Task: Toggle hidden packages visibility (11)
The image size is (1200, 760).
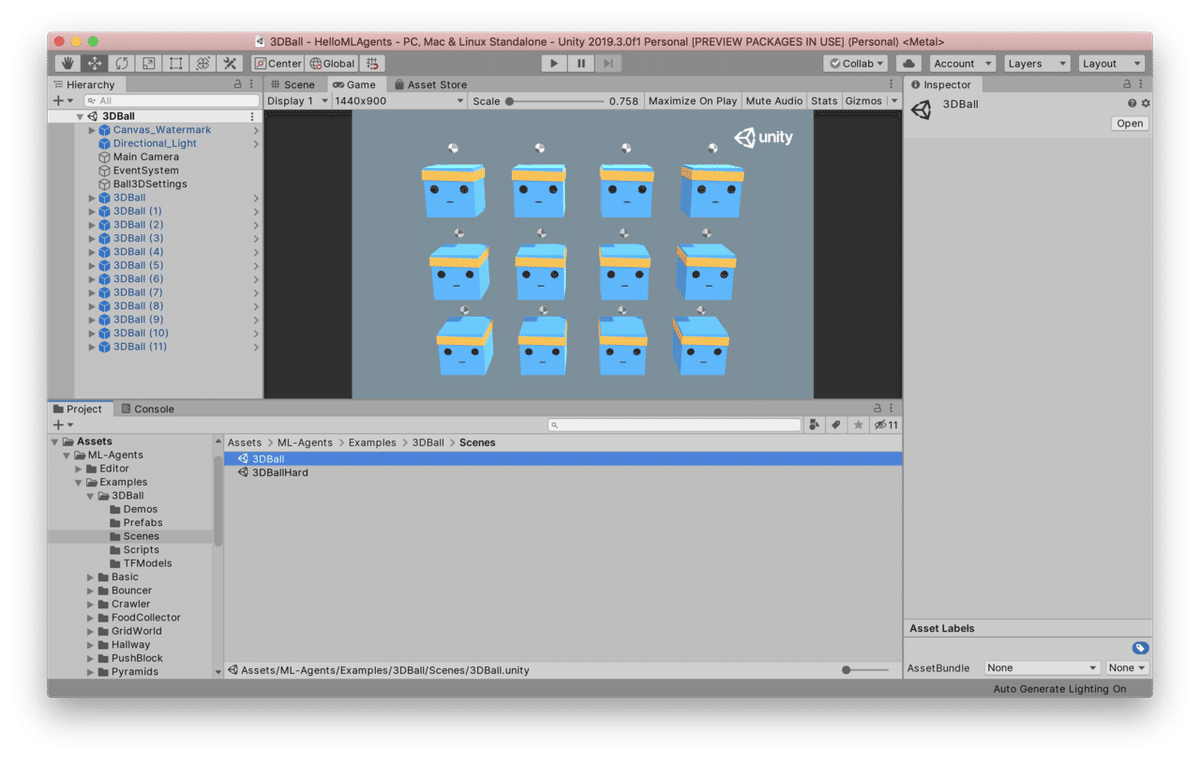Action: click(x=886, y=425)
